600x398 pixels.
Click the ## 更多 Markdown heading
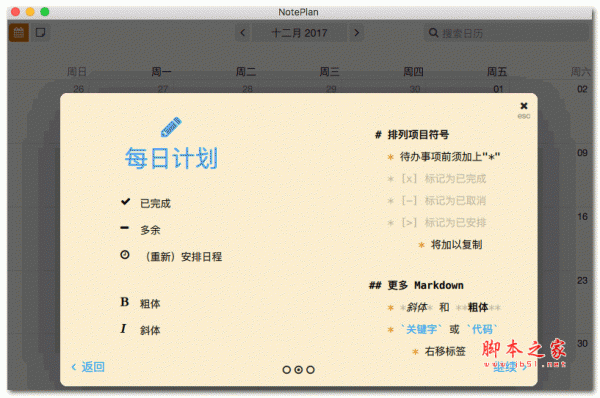(416, 285)
